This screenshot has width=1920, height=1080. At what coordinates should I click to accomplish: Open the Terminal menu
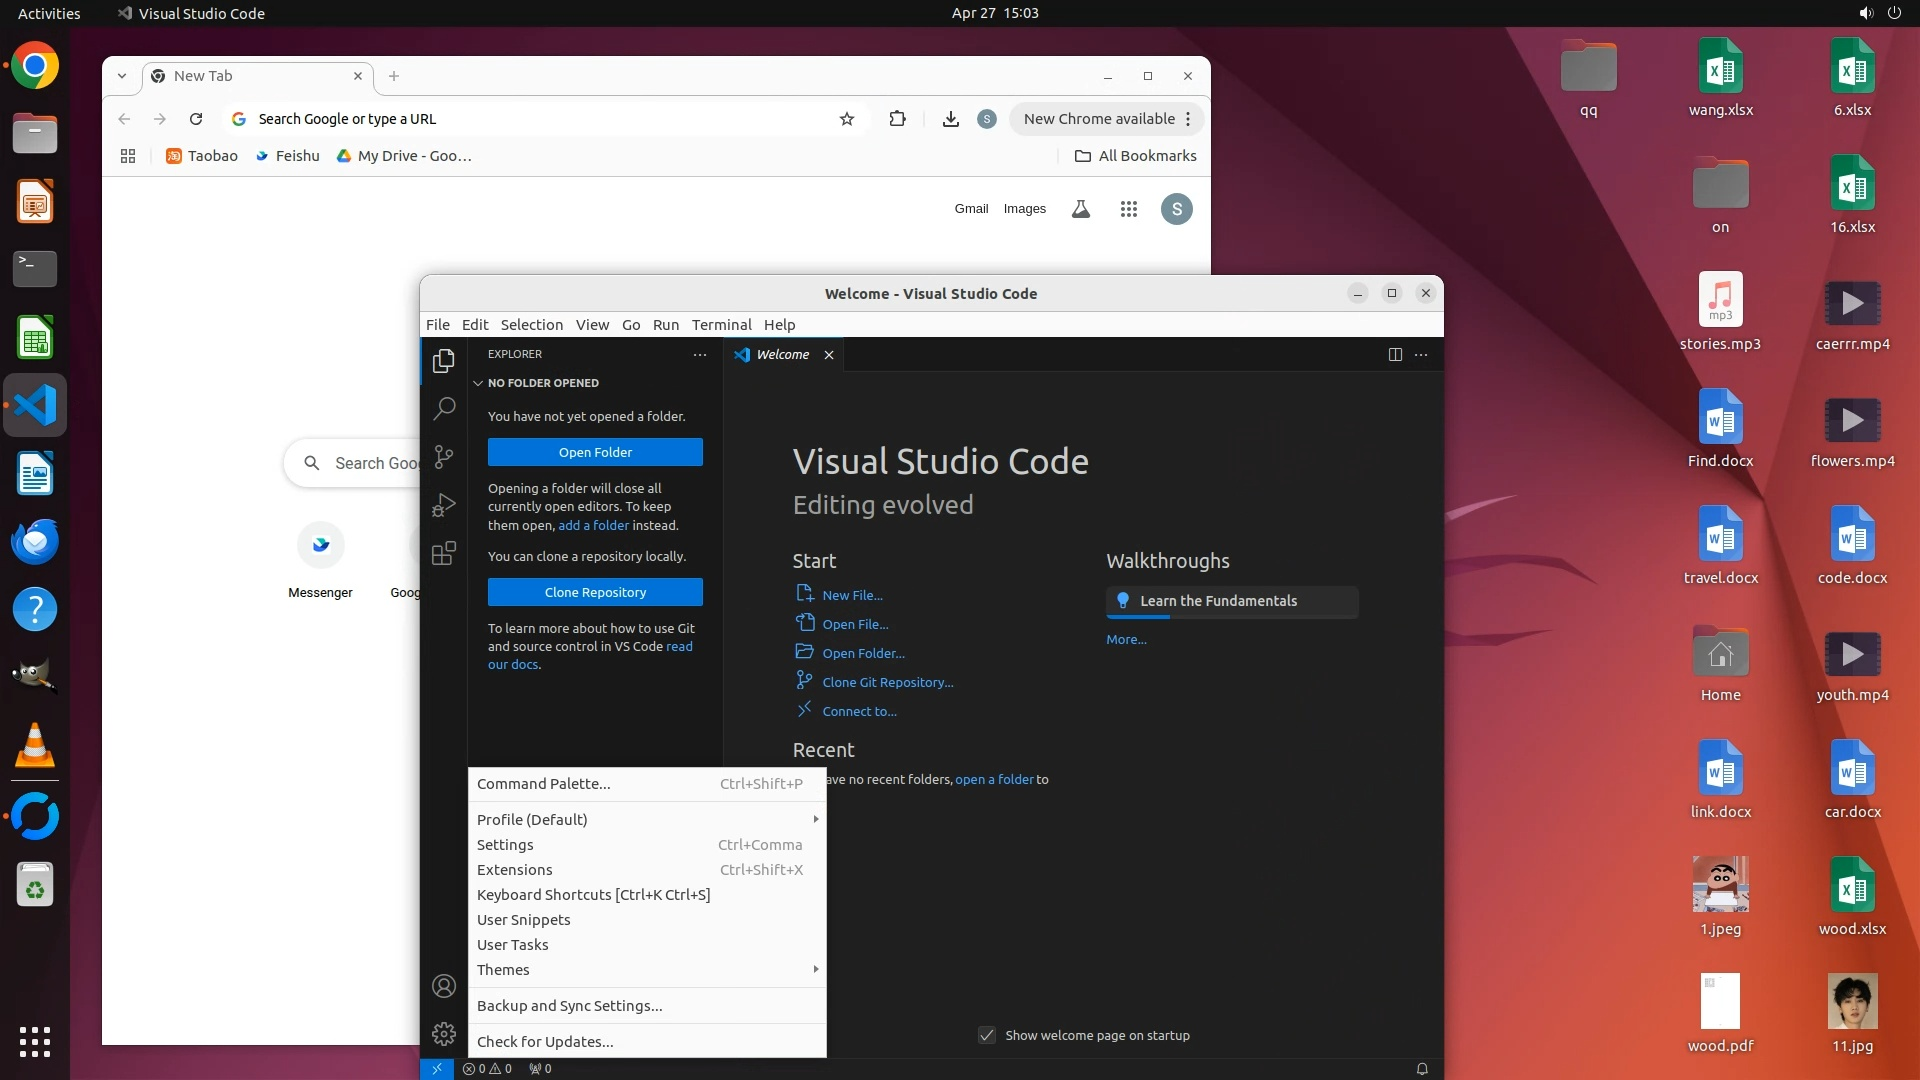tap(721, 325)
